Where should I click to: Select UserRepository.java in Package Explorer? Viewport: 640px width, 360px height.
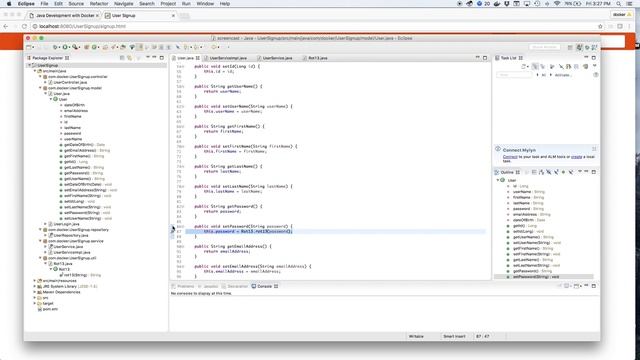click(71, 236)
